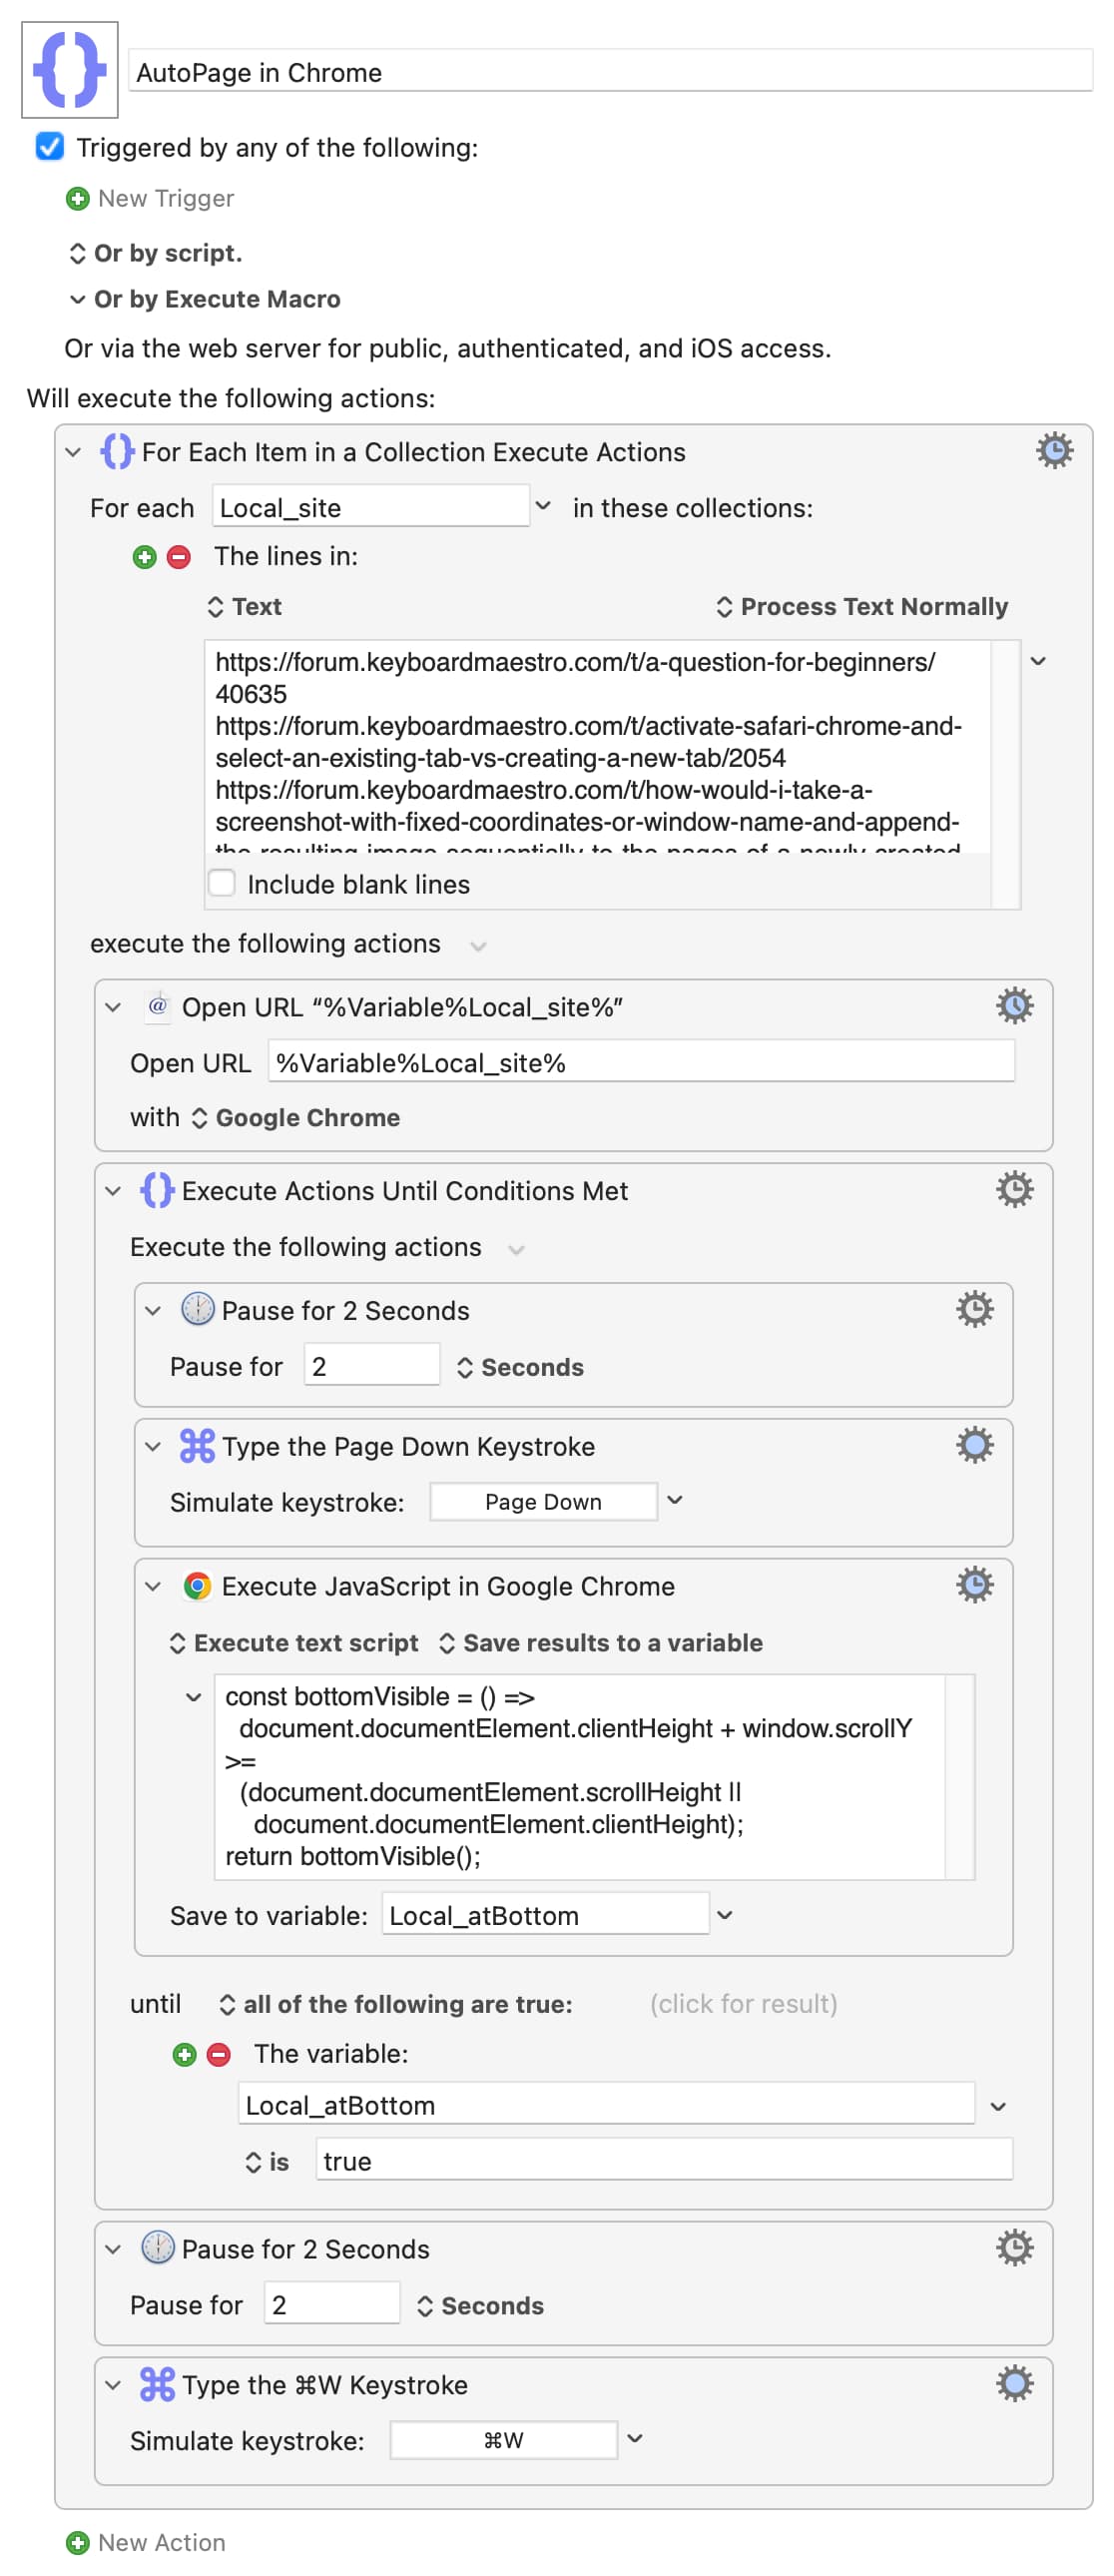Viewport: 1114px width, 2576px height.
Task: Collapse the Execute the following actions list in Until
Action: click(516, 1249)
